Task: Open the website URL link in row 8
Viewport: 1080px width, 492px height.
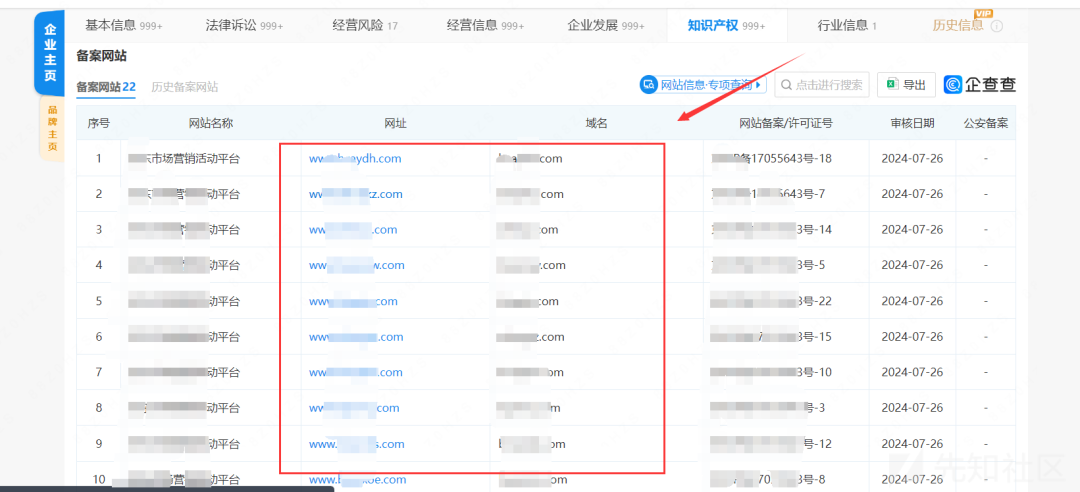Action: (x=354, y=408)
